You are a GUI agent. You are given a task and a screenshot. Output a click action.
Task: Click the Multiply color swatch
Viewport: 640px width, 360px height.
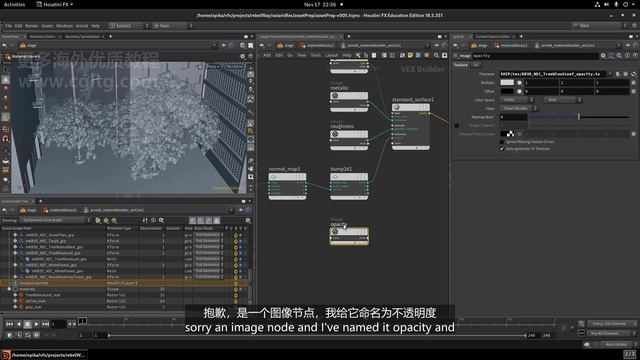[507, 82]
